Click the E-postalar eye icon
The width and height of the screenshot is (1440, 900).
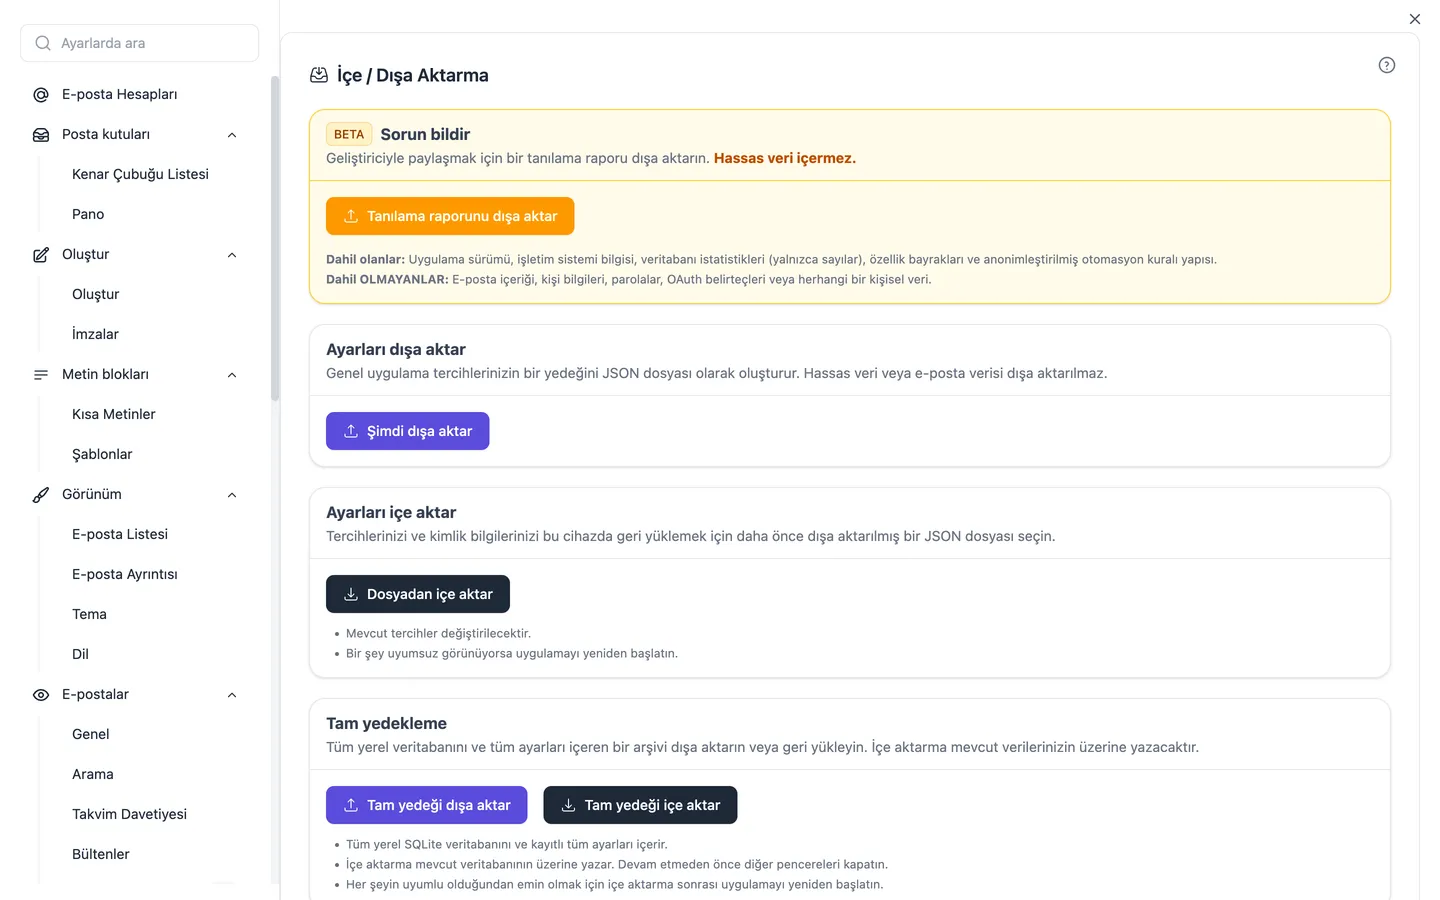tap(41, 695)
